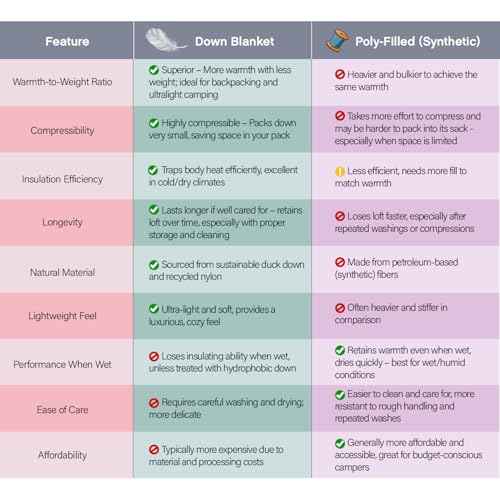Select the Poly-Filled (Synthetic) header

[418, 42]
